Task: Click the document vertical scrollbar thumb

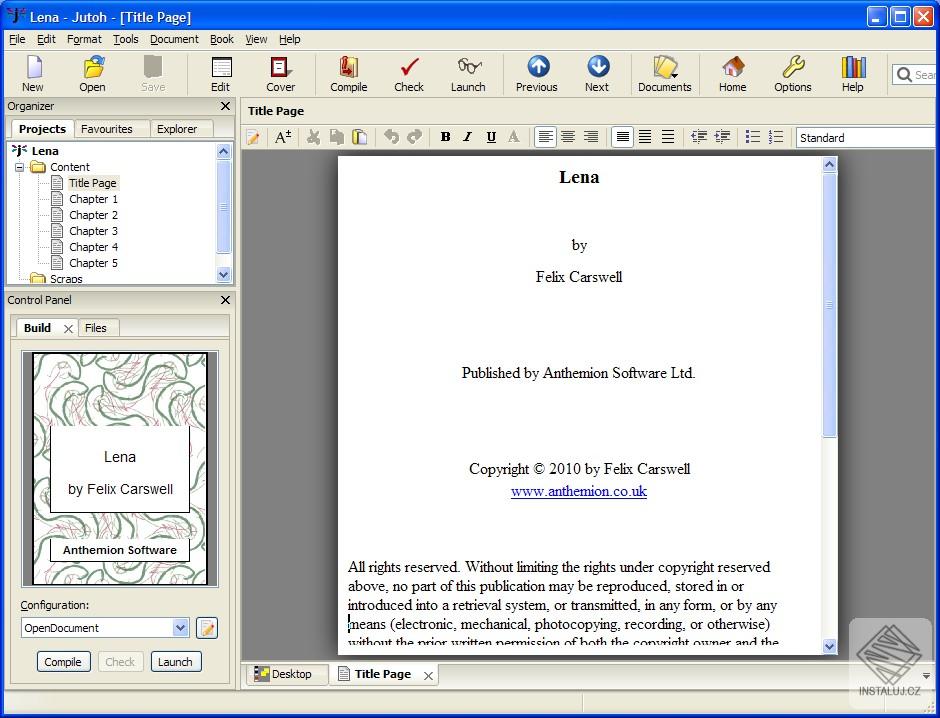Action: click(829, 305)
